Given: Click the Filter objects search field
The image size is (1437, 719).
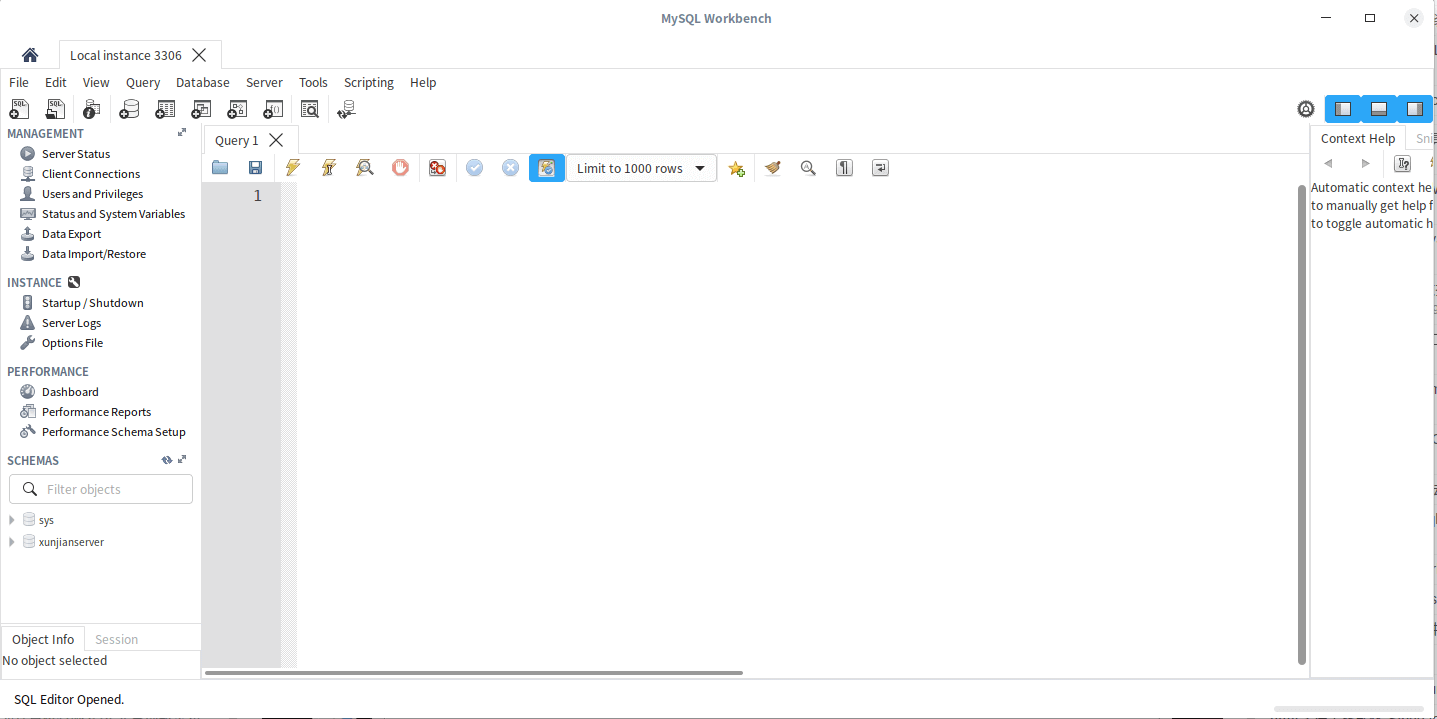Looking at the screenshot, I should [x=110, y=489].
